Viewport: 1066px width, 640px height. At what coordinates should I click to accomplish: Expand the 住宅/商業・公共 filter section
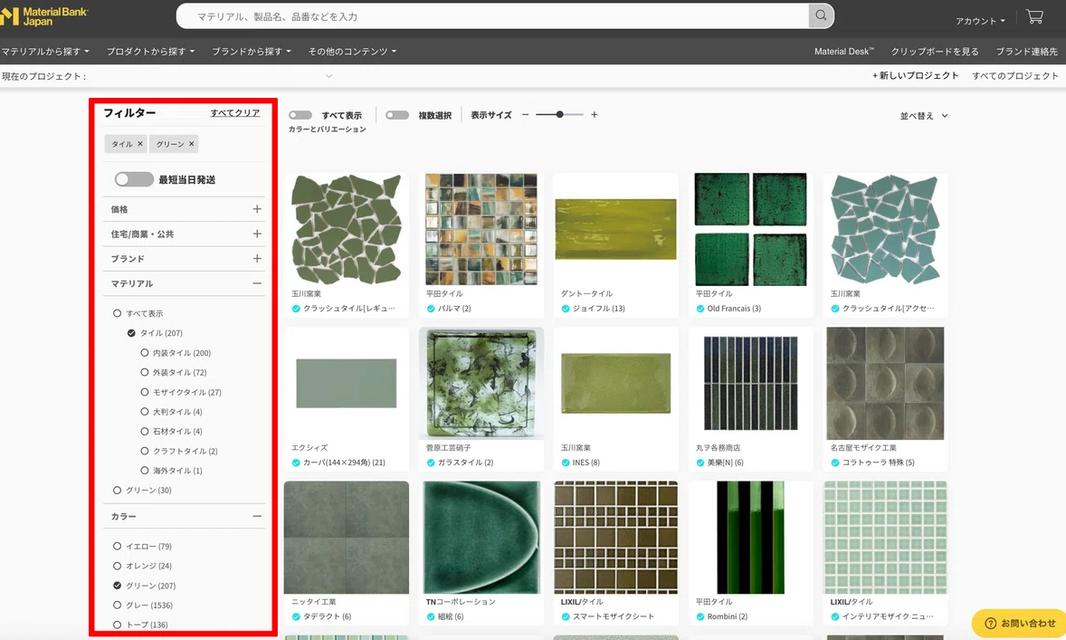coord(257,234)
